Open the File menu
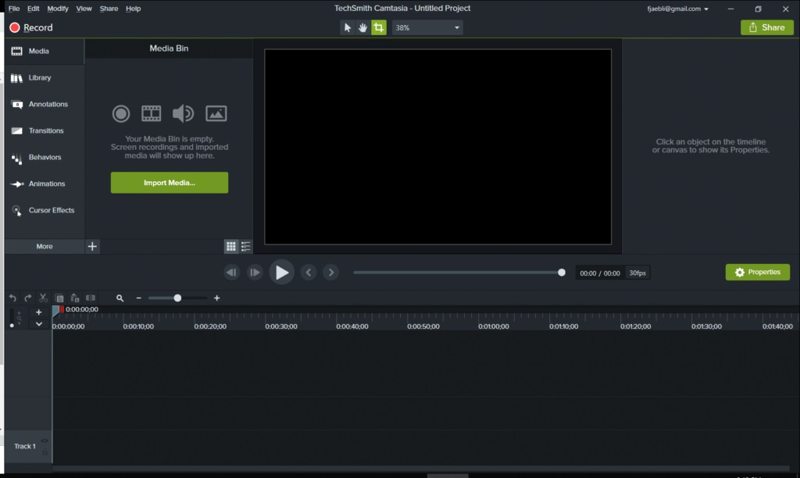Image resolution: width=800 pixels, height=478 pixels. point(14,9)
